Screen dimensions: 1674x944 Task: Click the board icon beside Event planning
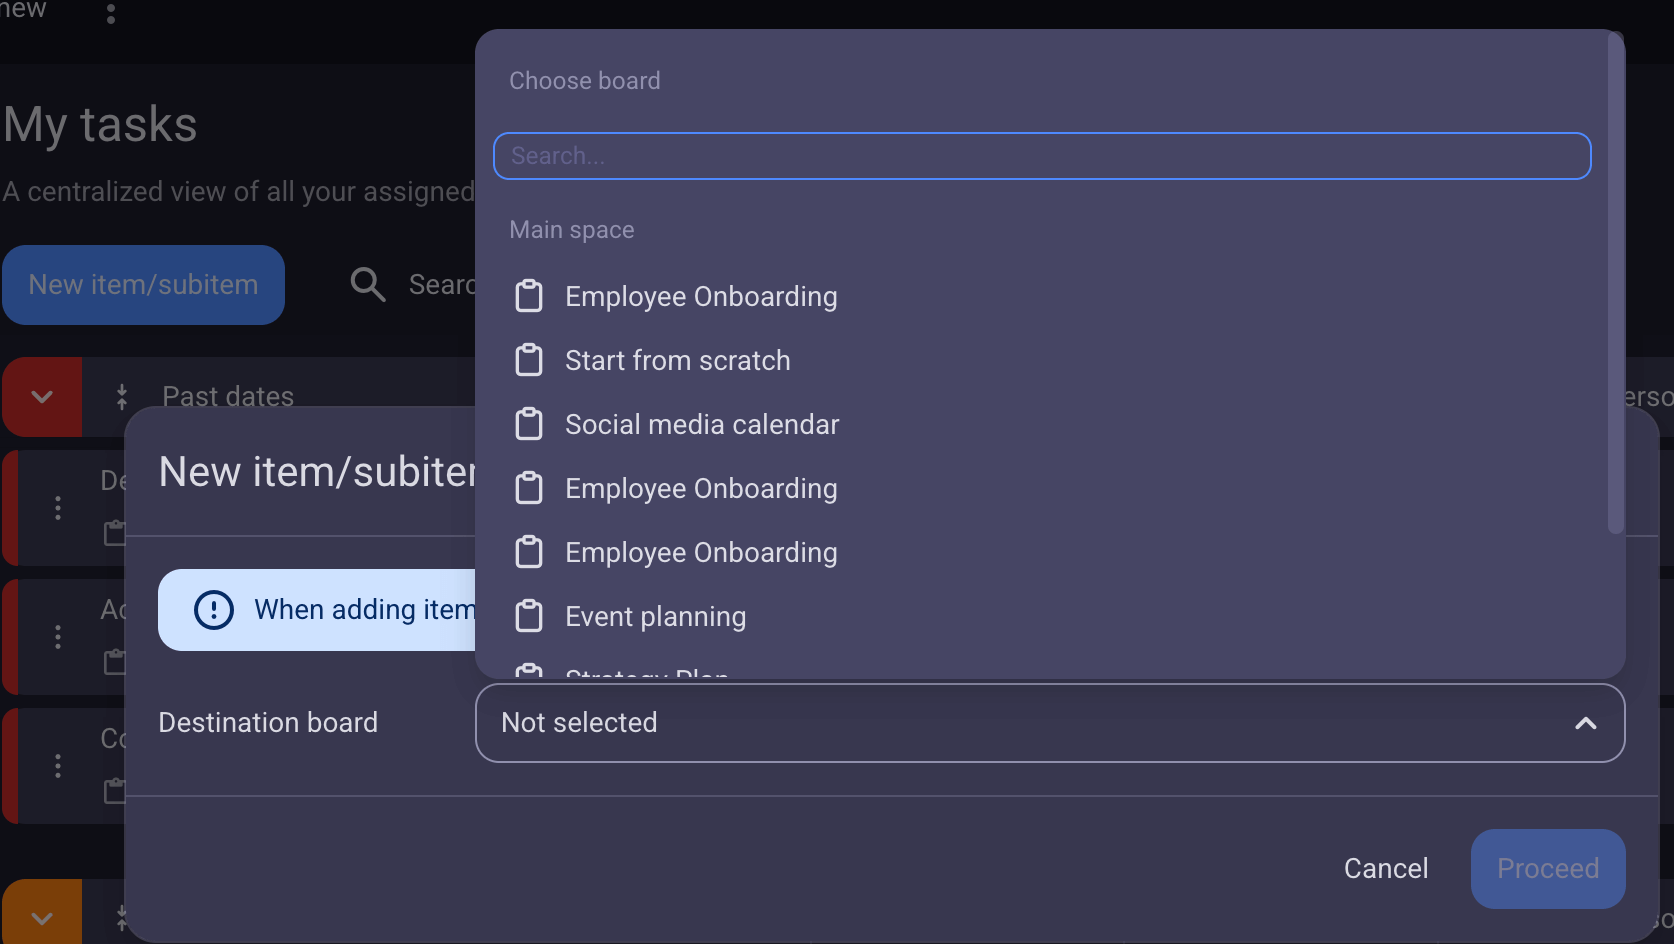click(x=529, y=616)
